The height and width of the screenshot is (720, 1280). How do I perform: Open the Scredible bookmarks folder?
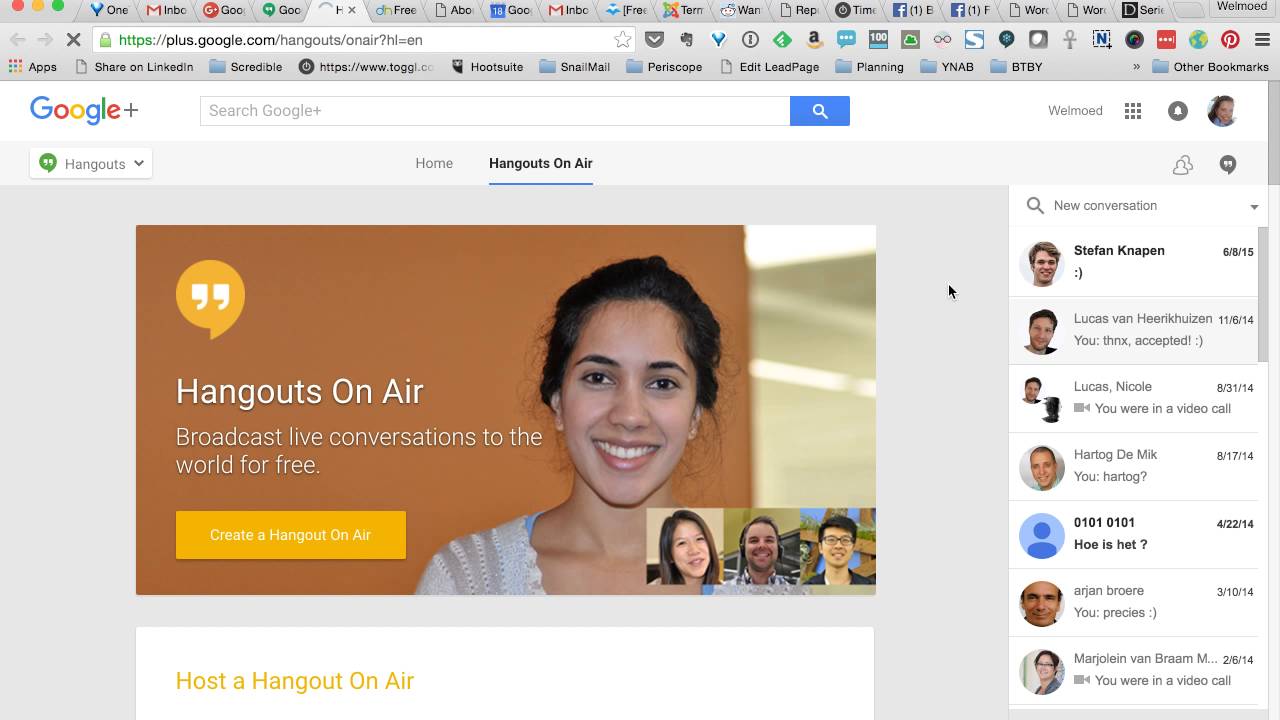246,67
